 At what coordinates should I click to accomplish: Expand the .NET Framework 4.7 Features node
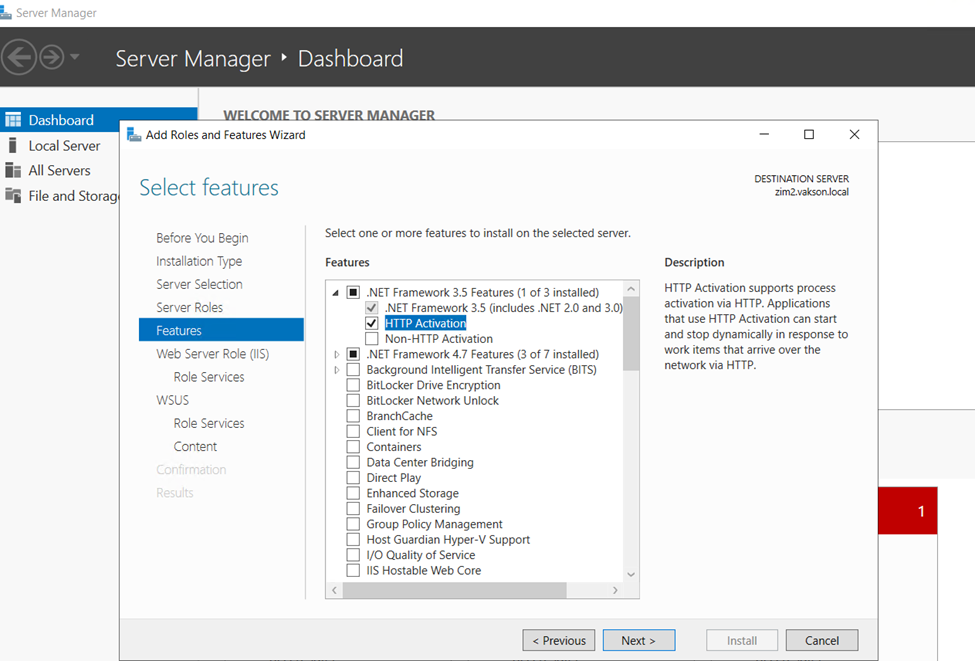tap(336, 354)
